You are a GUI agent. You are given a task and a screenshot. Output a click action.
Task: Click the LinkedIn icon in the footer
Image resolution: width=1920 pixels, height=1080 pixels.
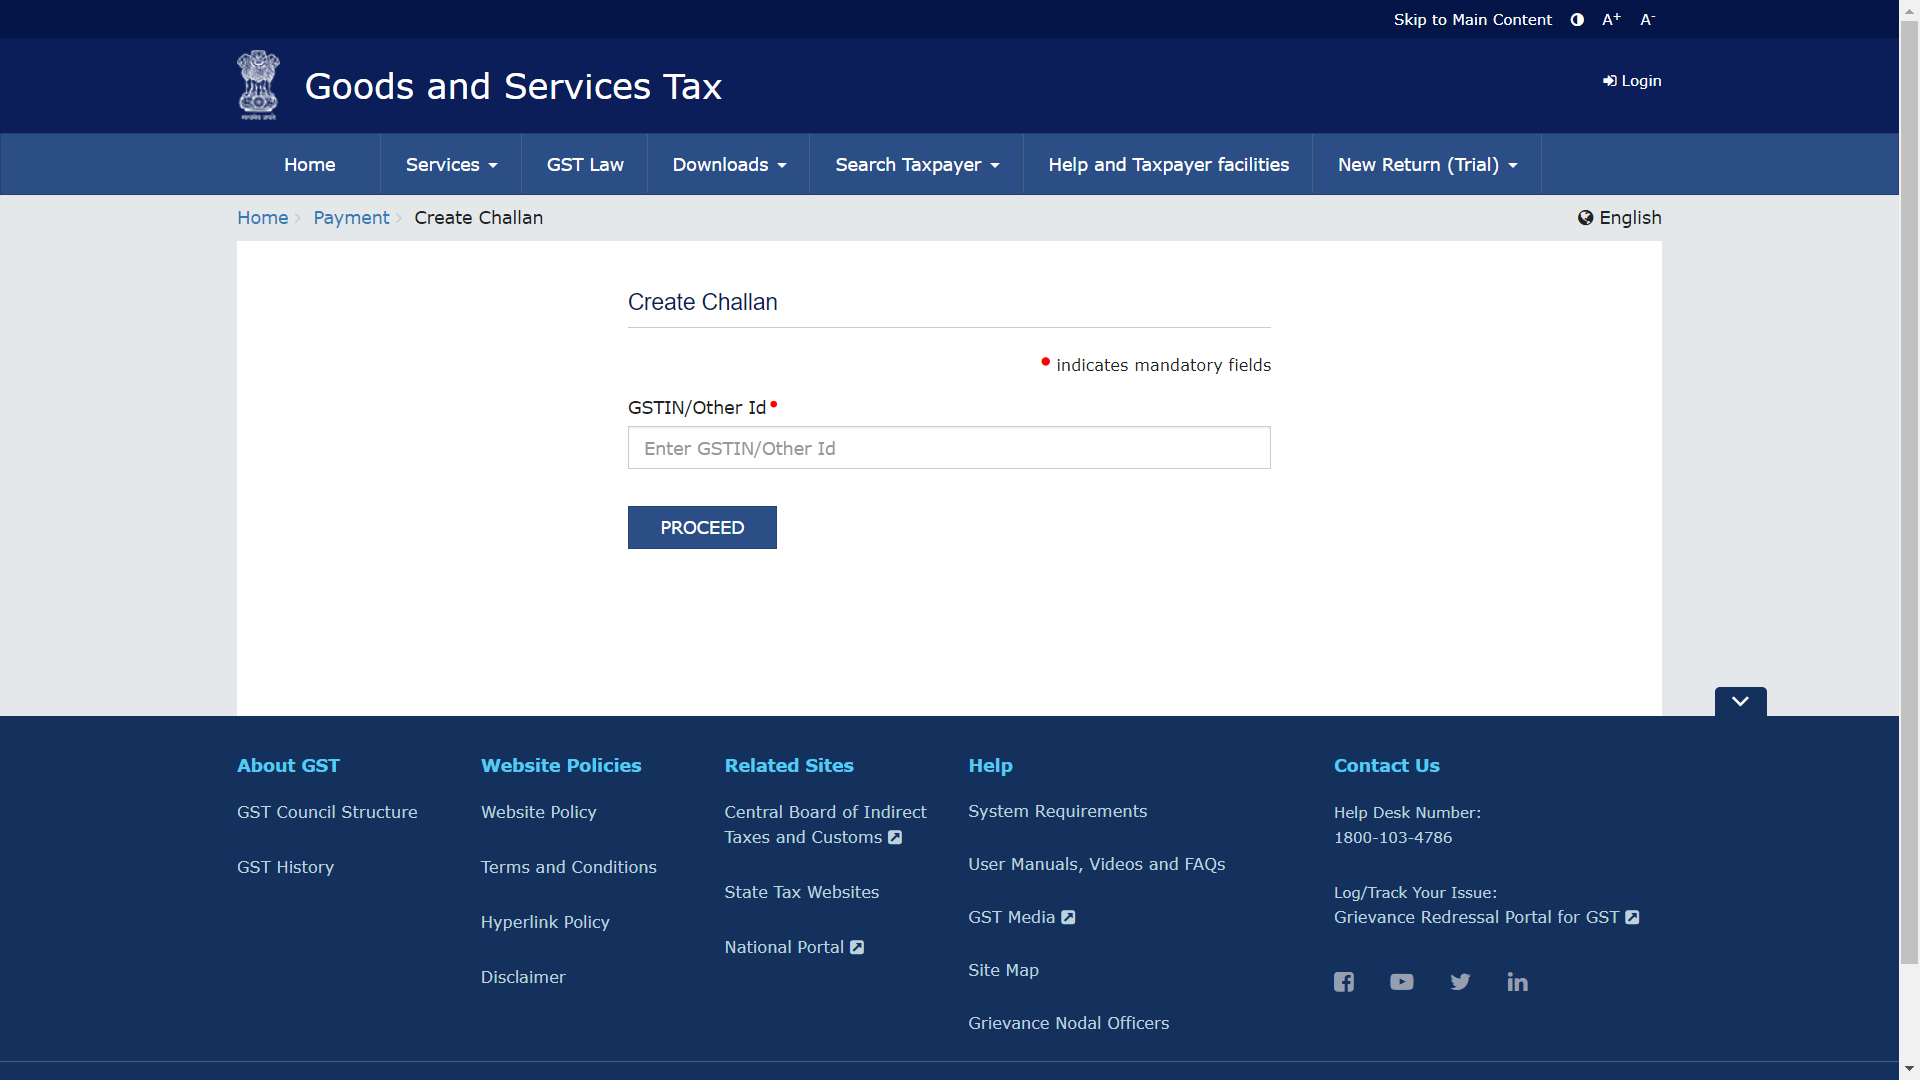point(1517,981)
